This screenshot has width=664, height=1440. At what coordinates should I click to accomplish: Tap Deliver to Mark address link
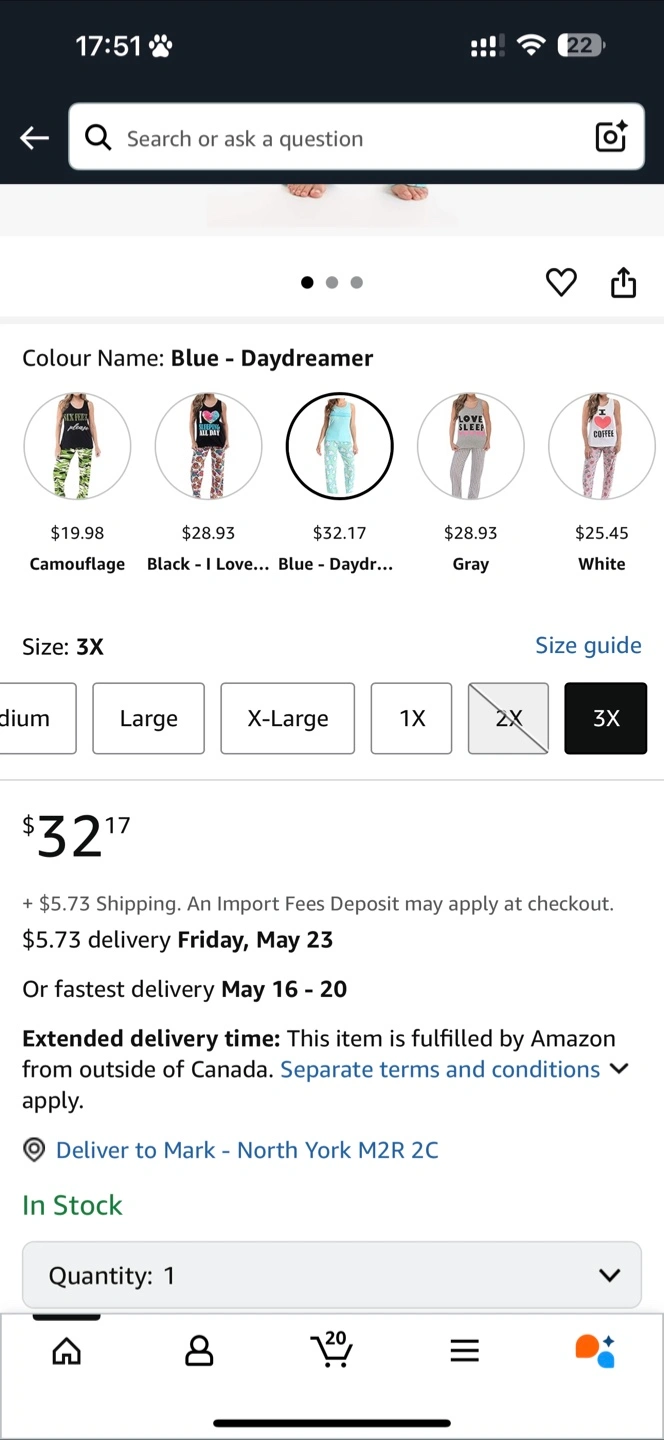point(246,1150)
